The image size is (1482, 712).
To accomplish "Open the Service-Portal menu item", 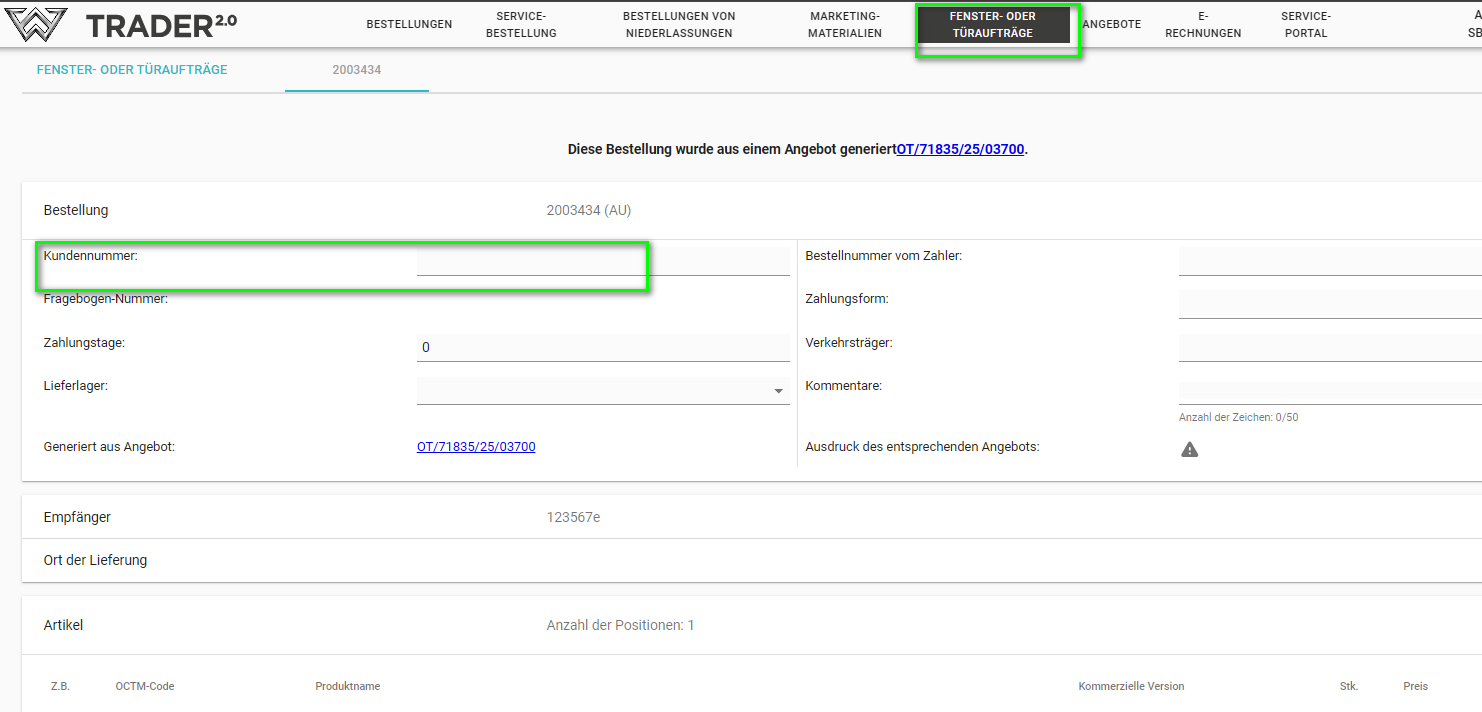I will (1306, 25).
